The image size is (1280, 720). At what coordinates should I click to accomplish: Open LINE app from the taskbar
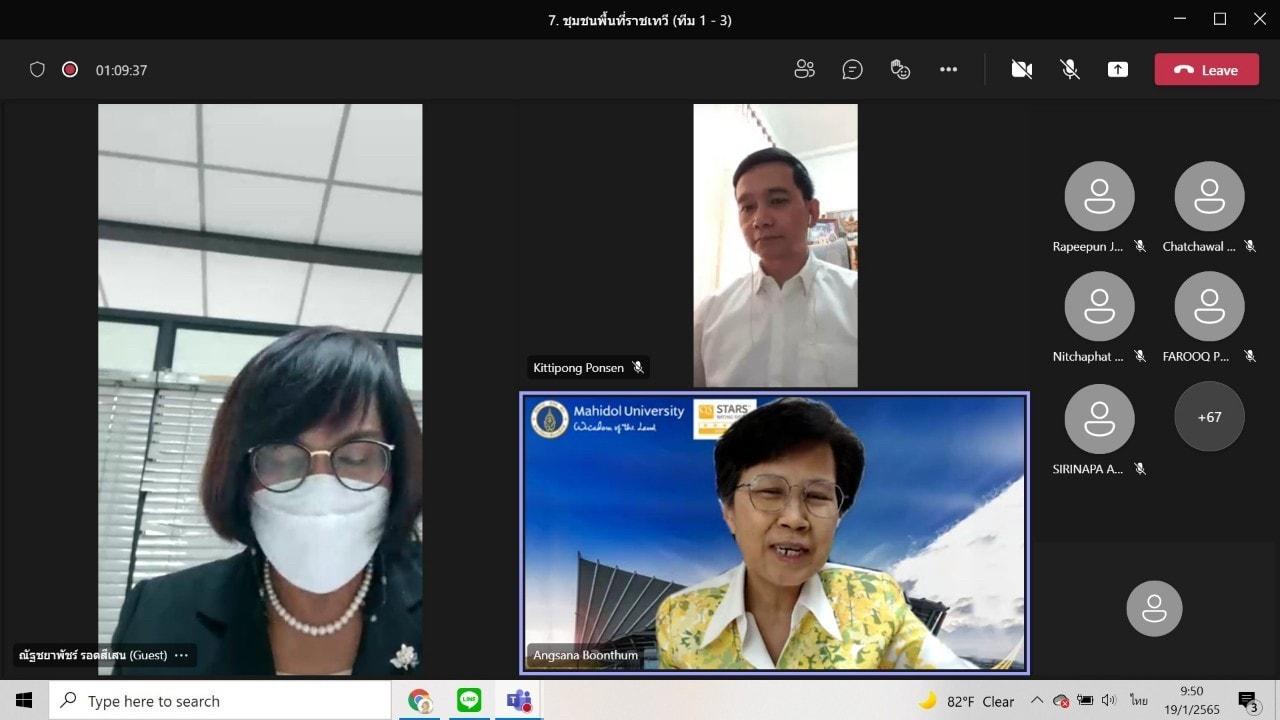(x=469, y=700)
